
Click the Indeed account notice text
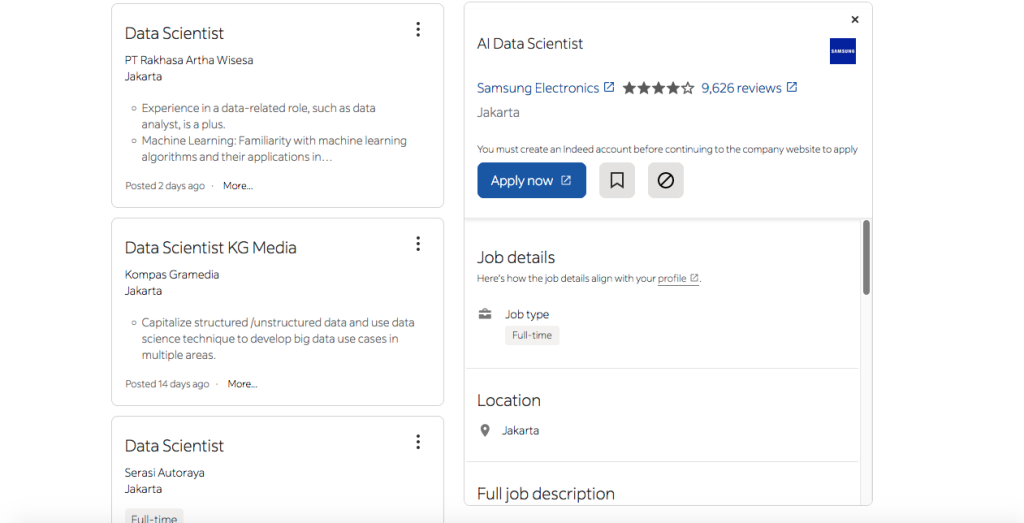pos(667,149)
